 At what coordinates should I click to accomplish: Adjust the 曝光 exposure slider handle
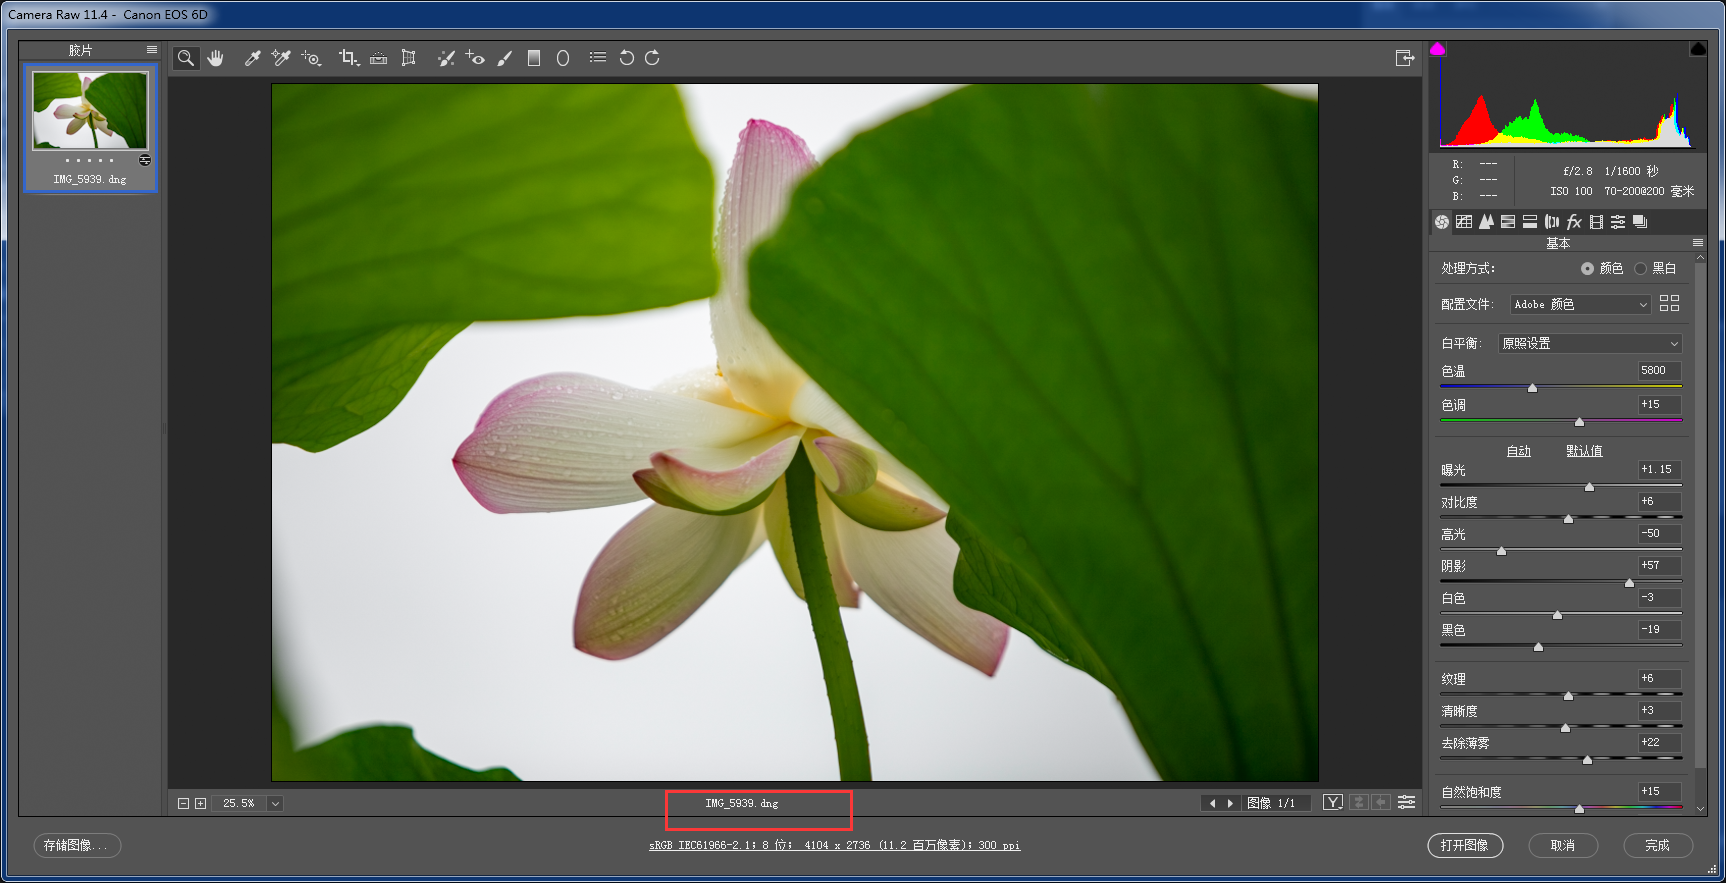(x=1589, y=487)
